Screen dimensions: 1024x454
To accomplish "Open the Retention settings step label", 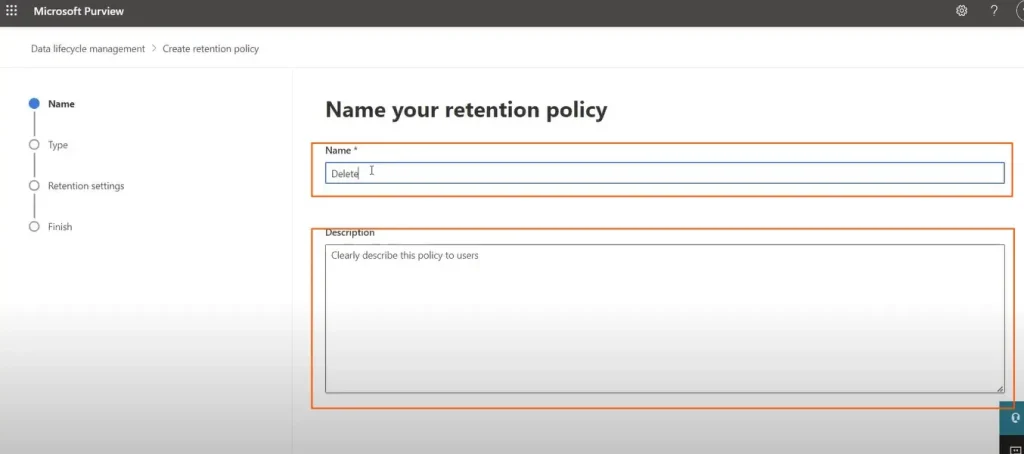I will tap(86, 186).
